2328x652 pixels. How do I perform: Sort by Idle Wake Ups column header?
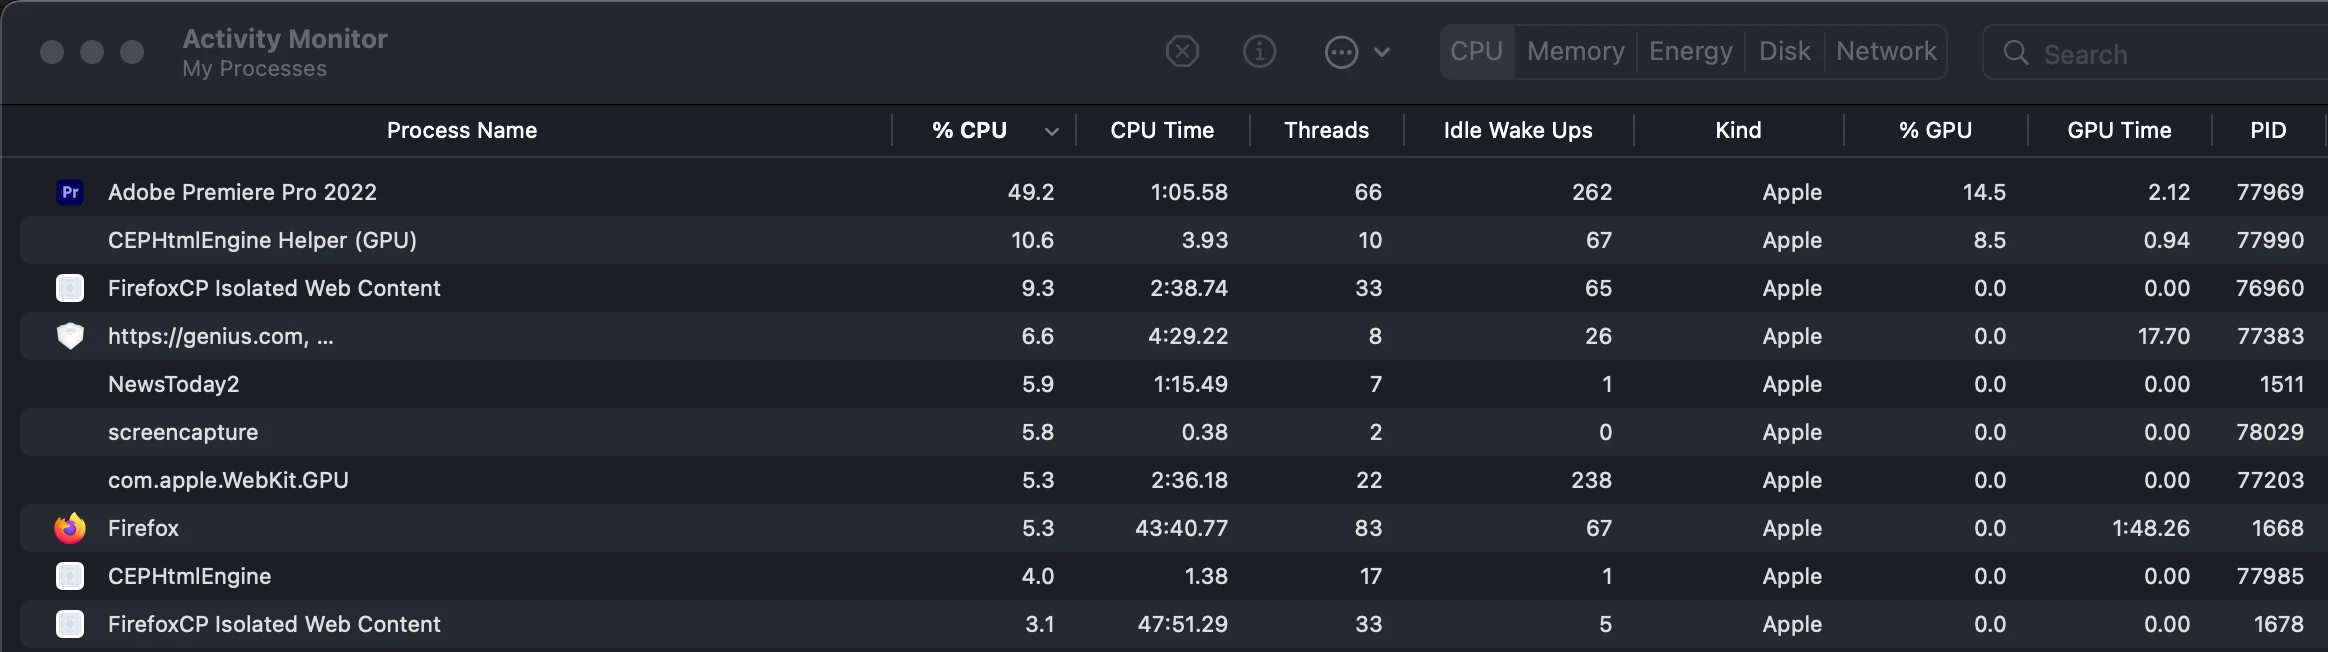pyautogui.click(x=1518, y=130)
